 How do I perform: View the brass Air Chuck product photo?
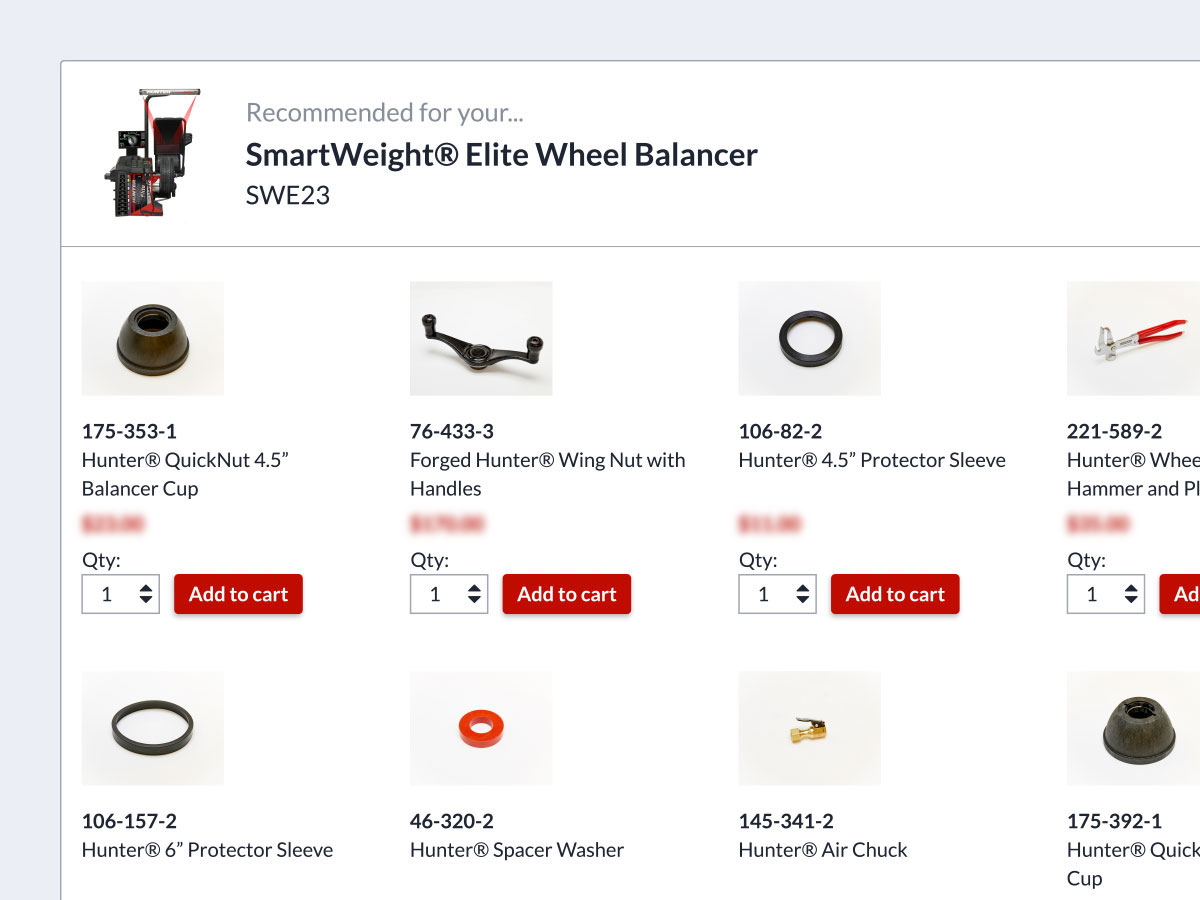[809, 728]
